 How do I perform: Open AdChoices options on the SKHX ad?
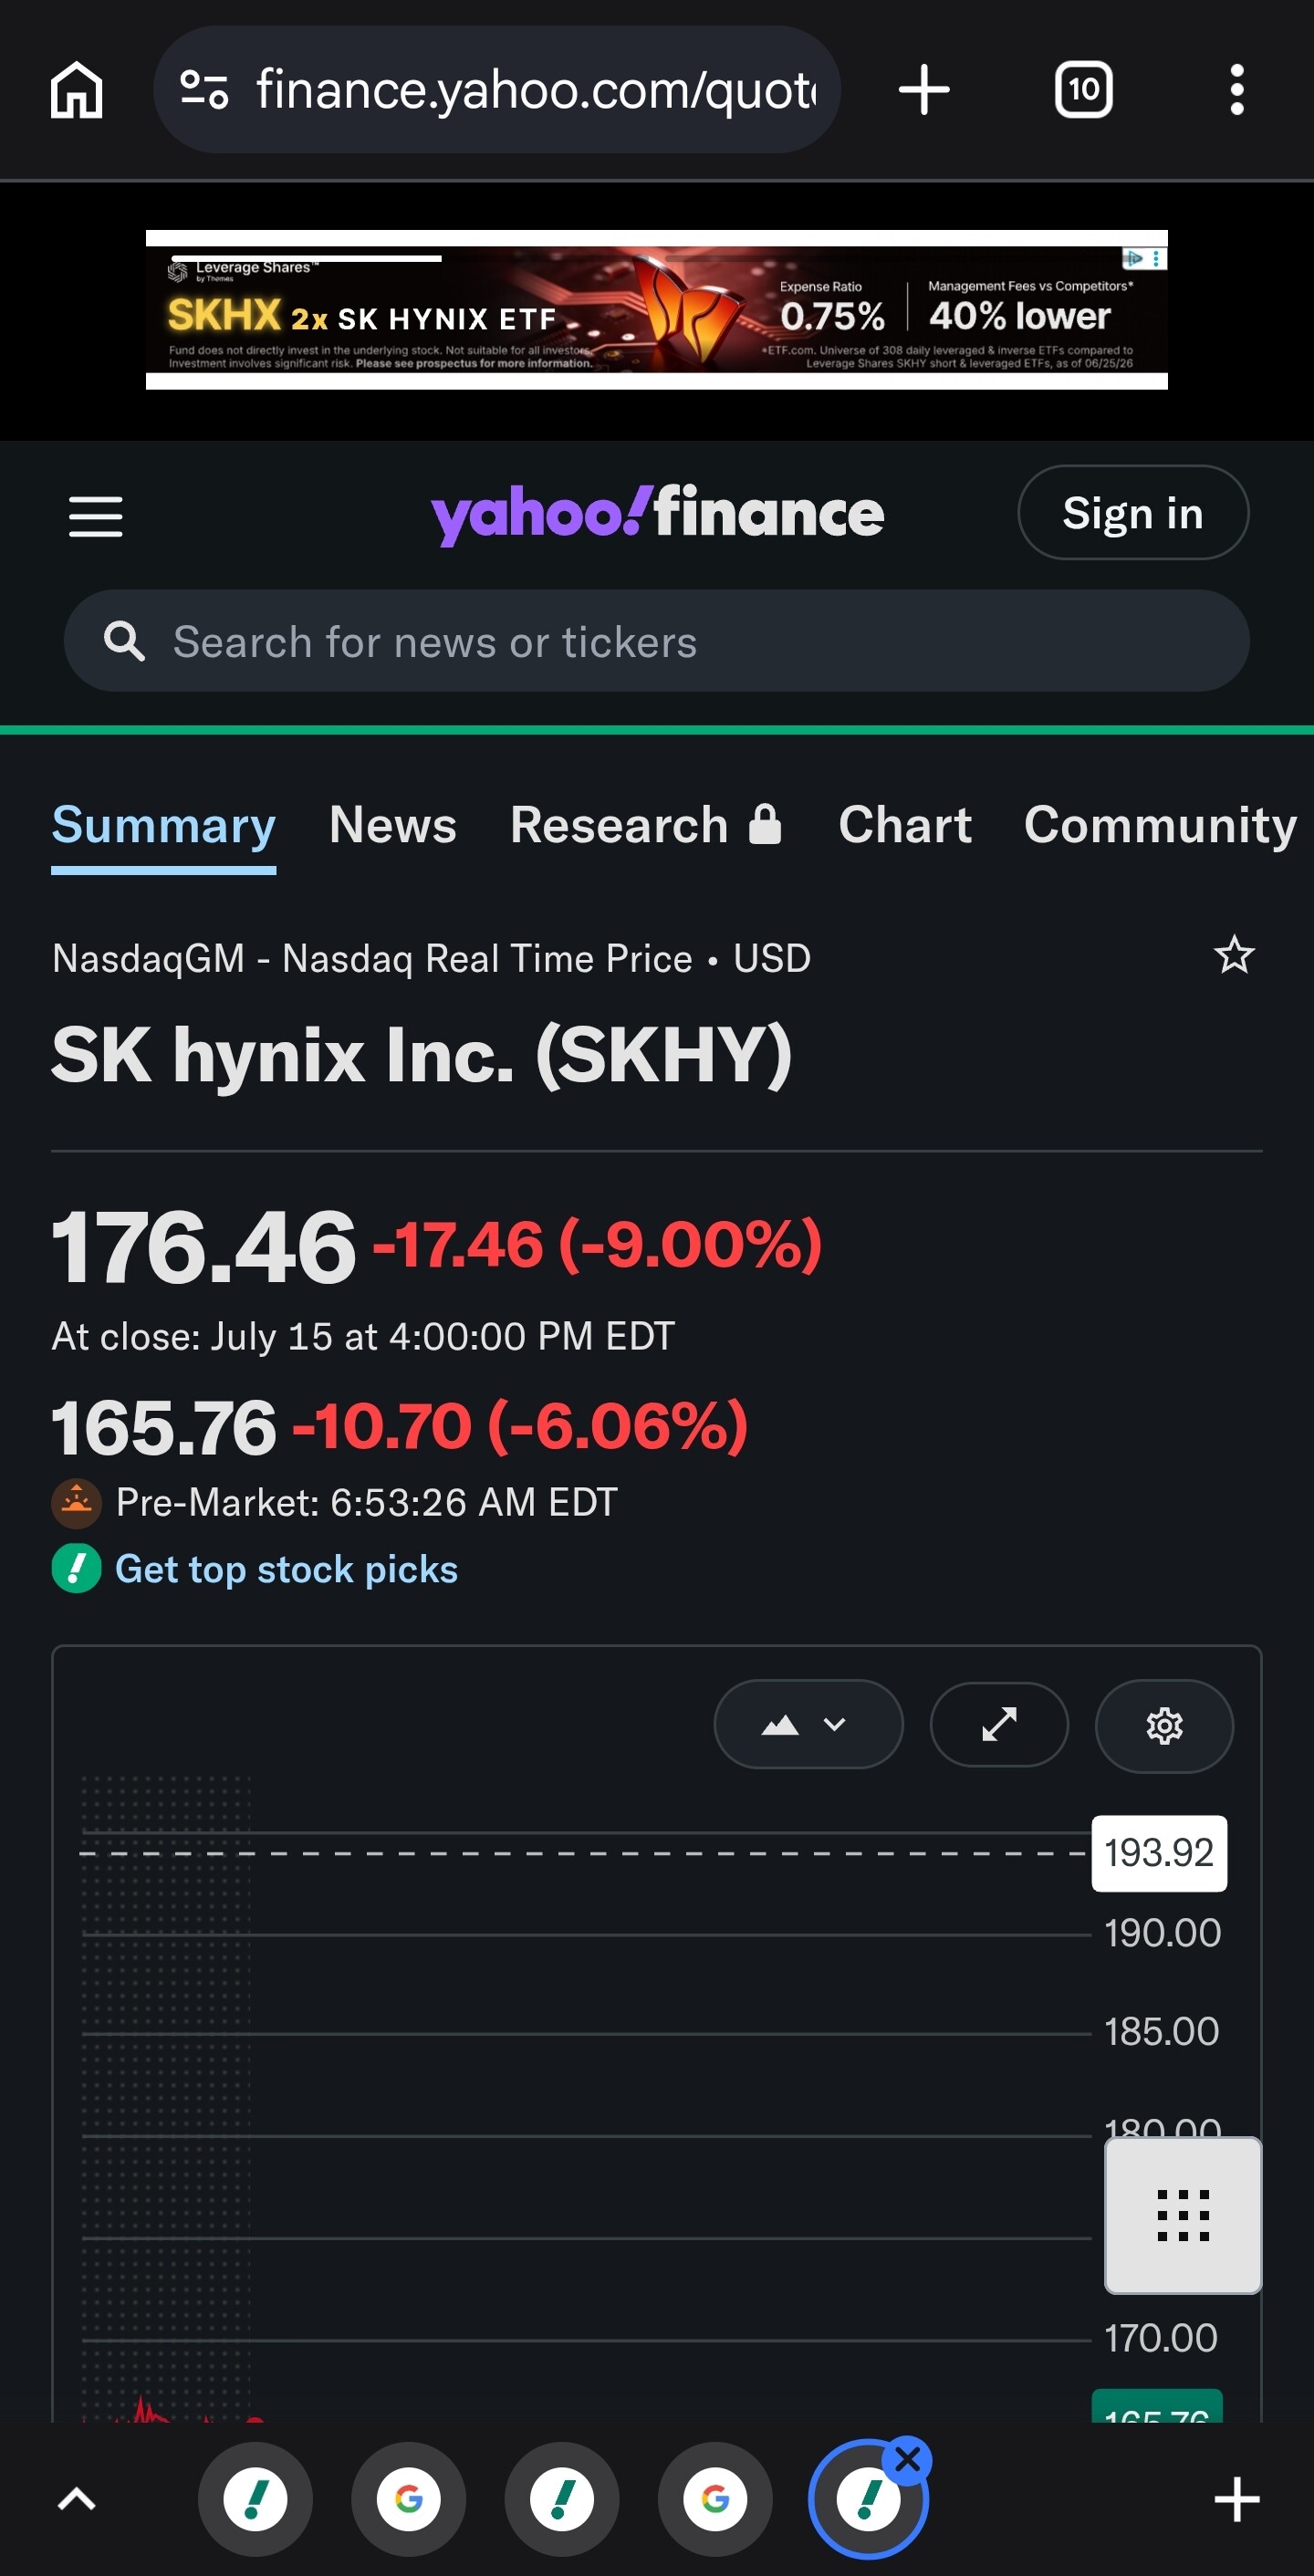click(x=1157, y=258)
